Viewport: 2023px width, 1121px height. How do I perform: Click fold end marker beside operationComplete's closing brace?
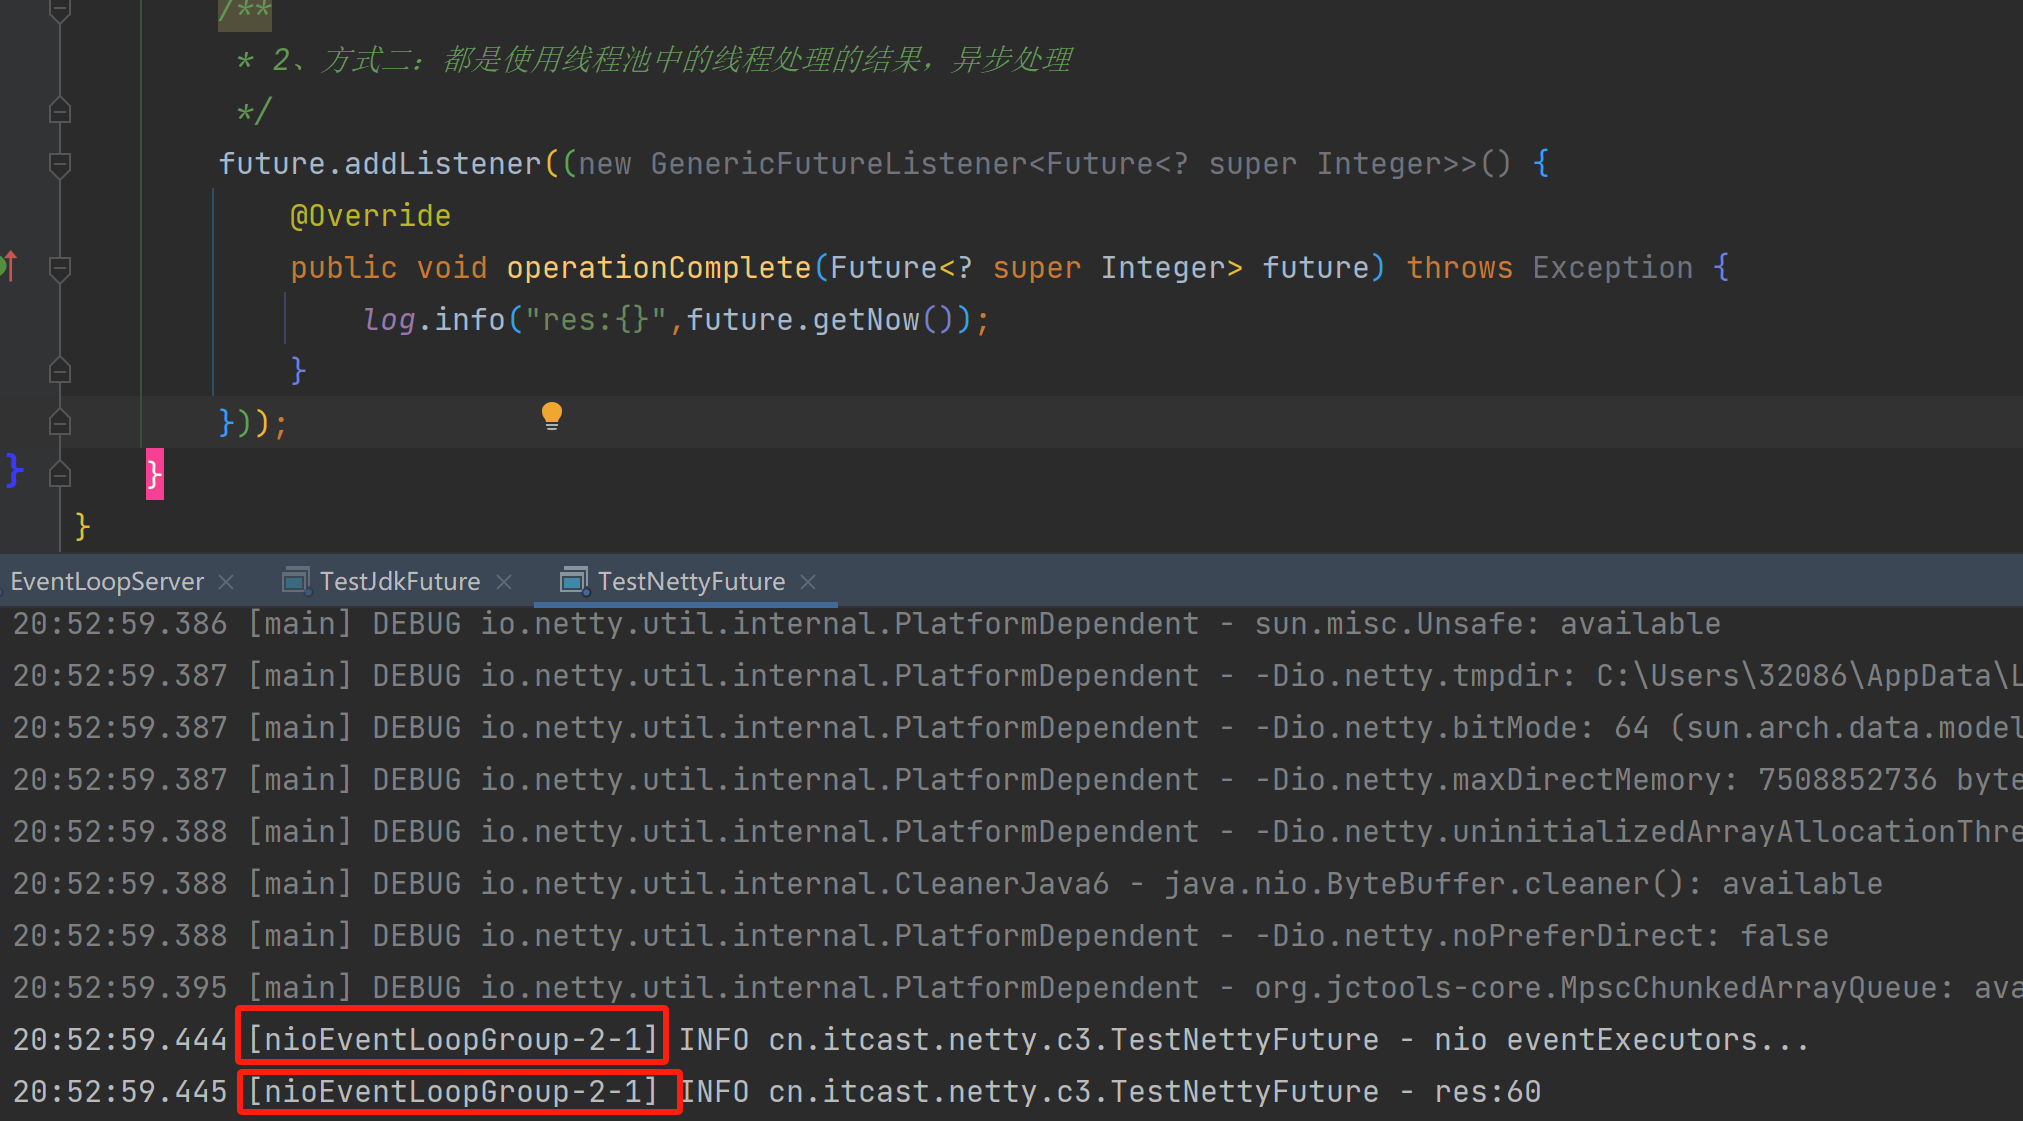pyautogui.click(x=60, y=371)
